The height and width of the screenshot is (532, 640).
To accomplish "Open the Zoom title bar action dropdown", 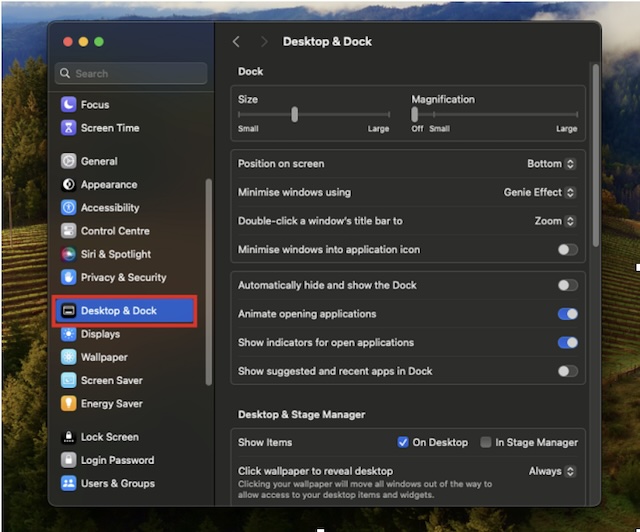I will click(x=555, y=221).
